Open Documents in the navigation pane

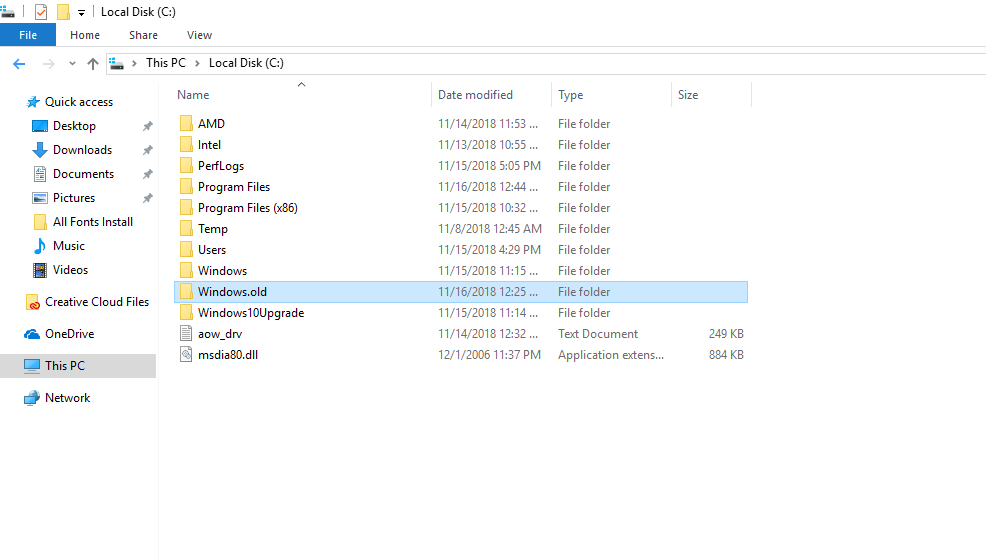click(84, 174)
